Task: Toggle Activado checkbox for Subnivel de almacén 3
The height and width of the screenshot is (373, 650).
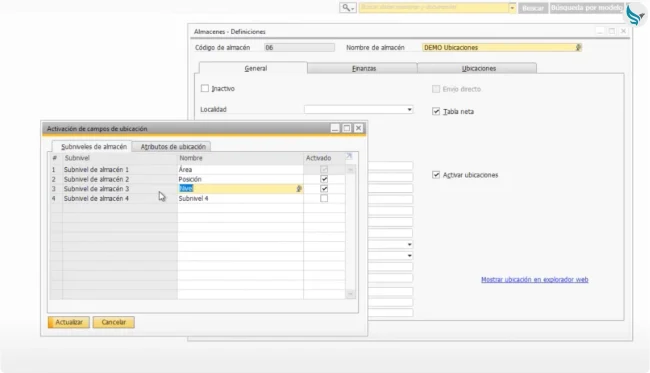Action: coord(324,189)
